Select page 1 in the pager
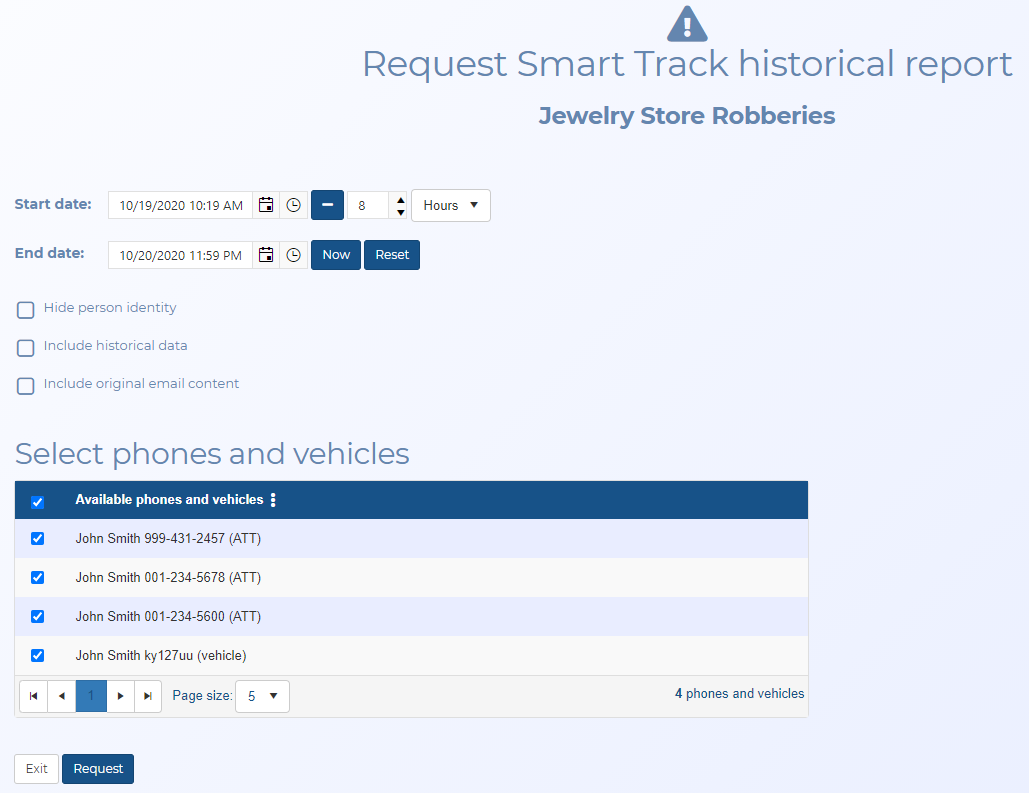The height and width of the screenshot is (793, 1029). [x=91, y=696]
